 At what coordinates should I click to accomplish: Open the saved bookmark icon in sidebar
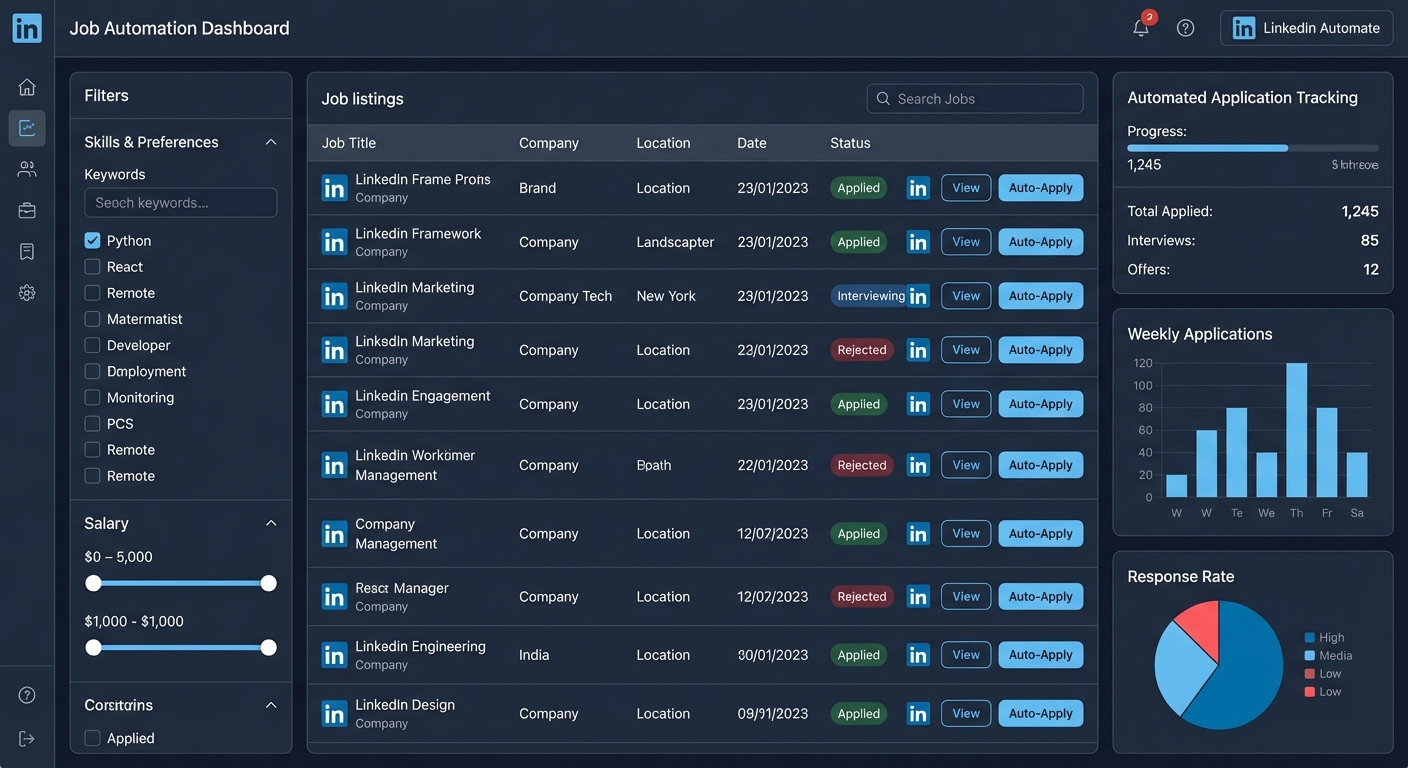click(27, 251)
